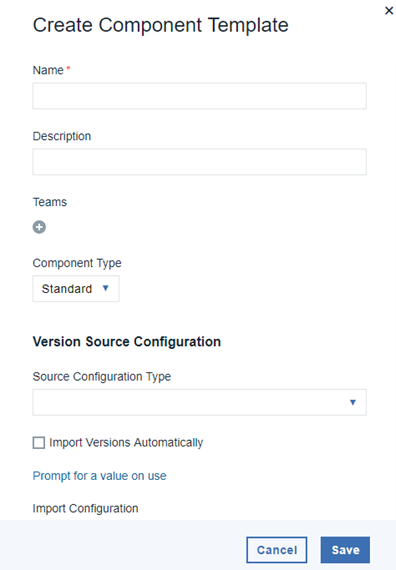Viewport: 396px width, 570px height.
Task: Click the Teams label
Action: tap(50, 202)
